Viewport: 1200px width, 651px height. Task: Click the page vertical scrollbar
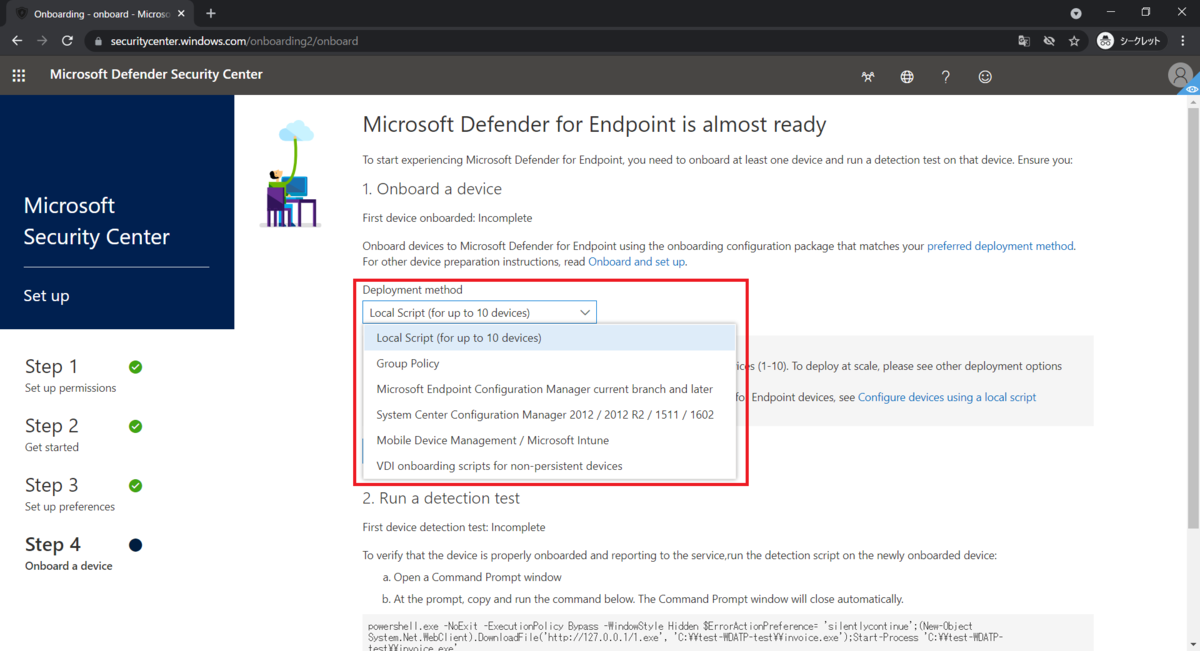click(x=1194, y=320)
